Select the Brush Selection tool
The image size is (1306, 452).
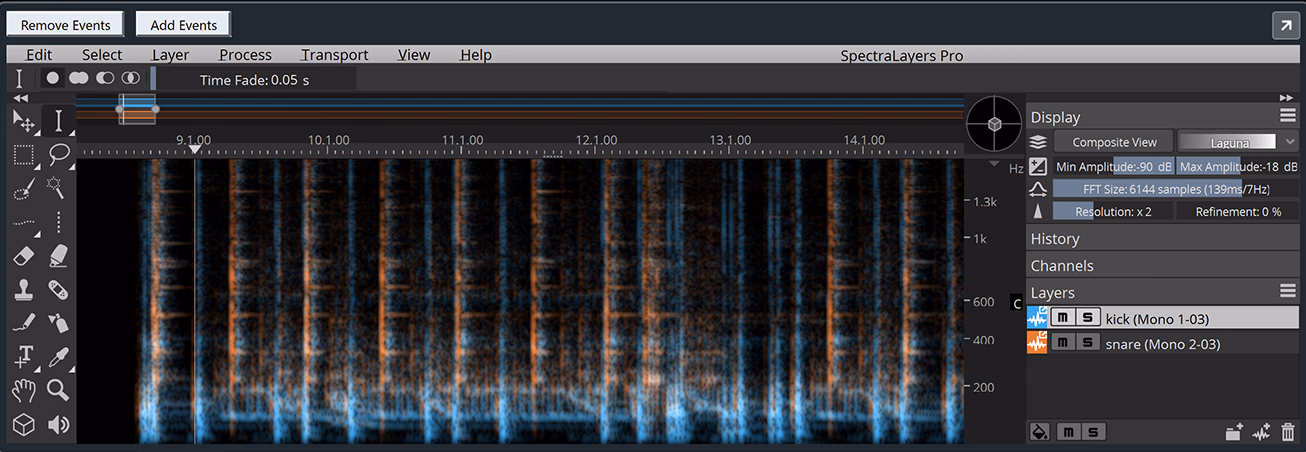[24, 188]
